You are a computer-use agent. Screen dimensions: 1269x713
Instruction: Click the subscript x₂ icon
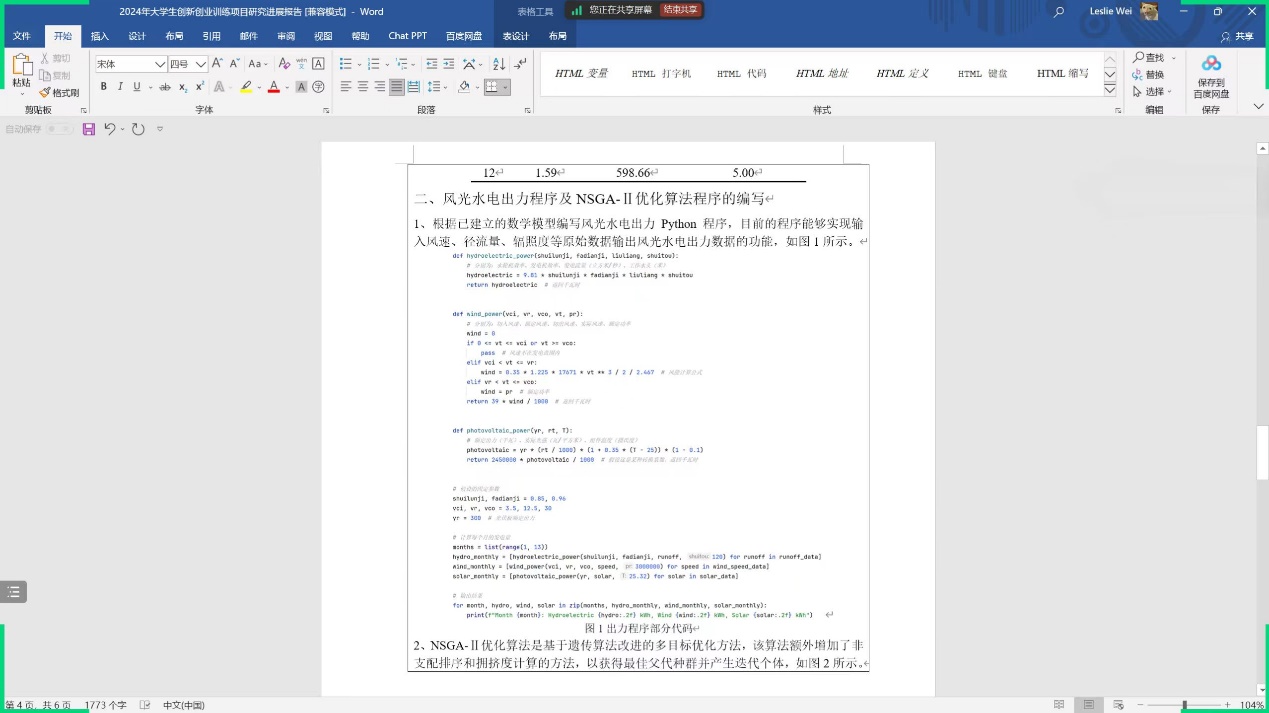pyautogui.click(x=184, y=87)
